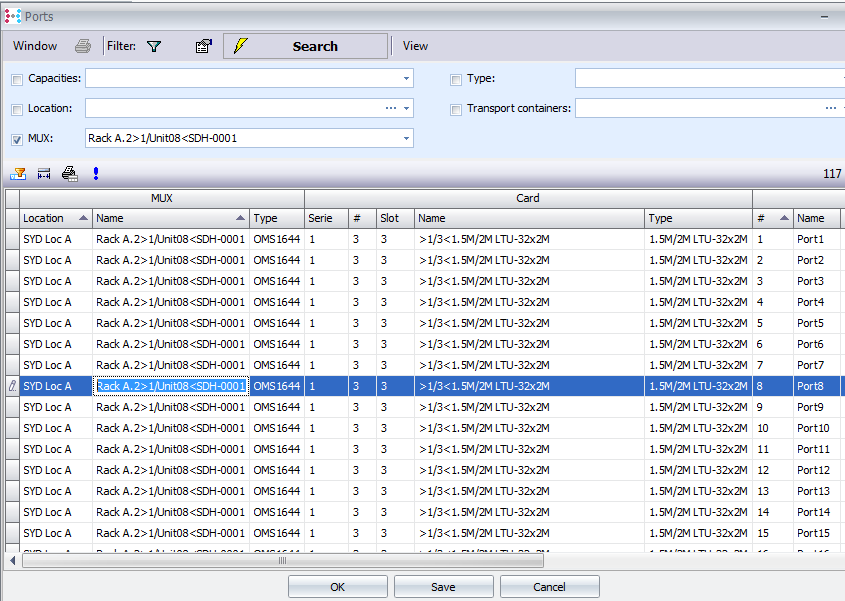Click the ellipsis browse button in Location field
Image resolution: width=845 pixels, height=601 pixels.
click(x=391, y=108)
